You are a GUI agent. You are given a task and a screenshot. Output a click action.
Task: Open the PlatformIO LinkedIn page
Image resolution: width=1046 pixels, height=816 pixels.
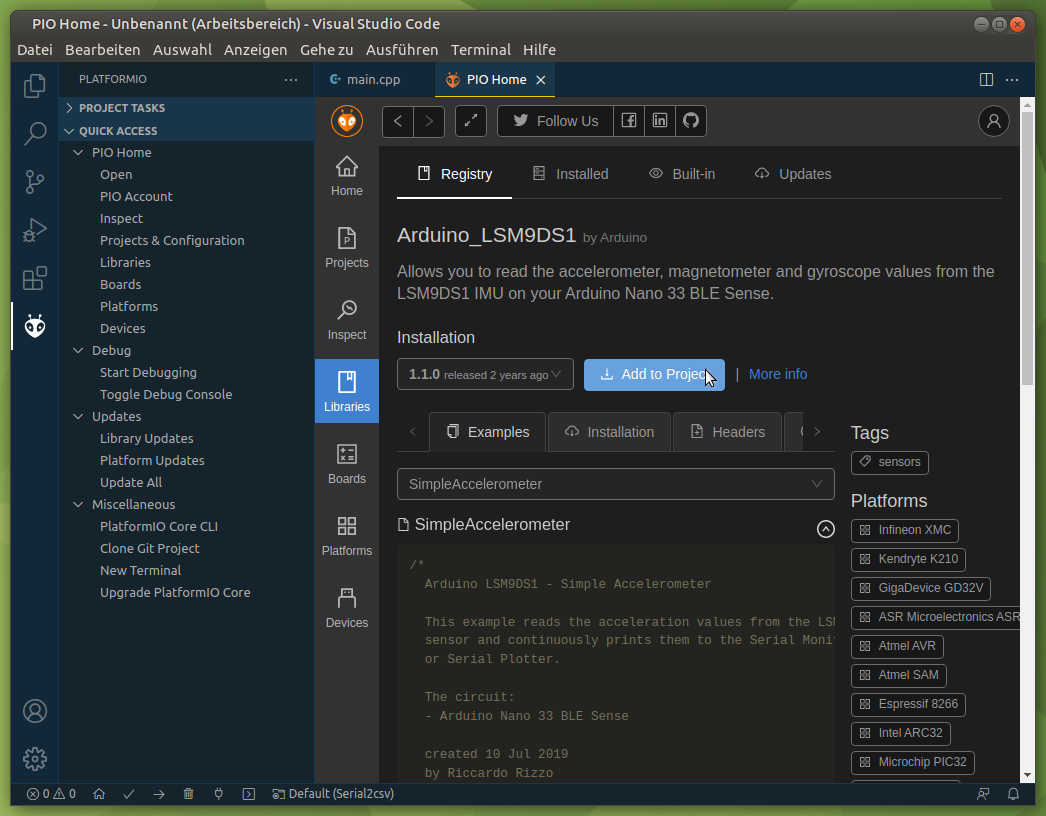pos(660,121)
